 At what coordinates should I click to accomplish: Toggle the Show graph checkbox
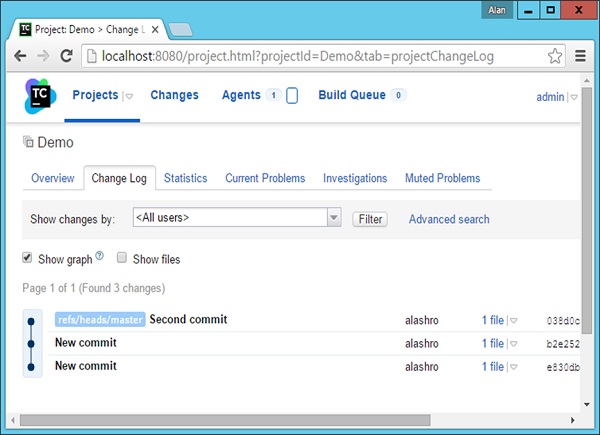pyautogui.click(x=28, y=258)
